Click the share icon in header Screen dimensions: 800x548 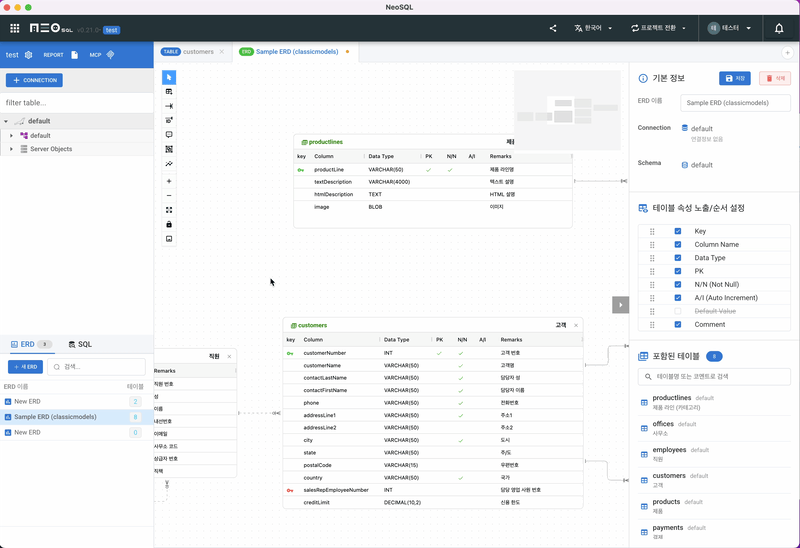tap(553, 28)
